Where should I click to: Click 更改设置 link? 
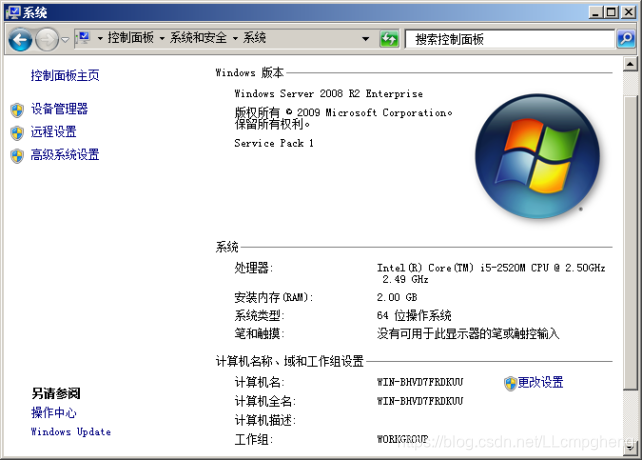(x=540, y=383)
